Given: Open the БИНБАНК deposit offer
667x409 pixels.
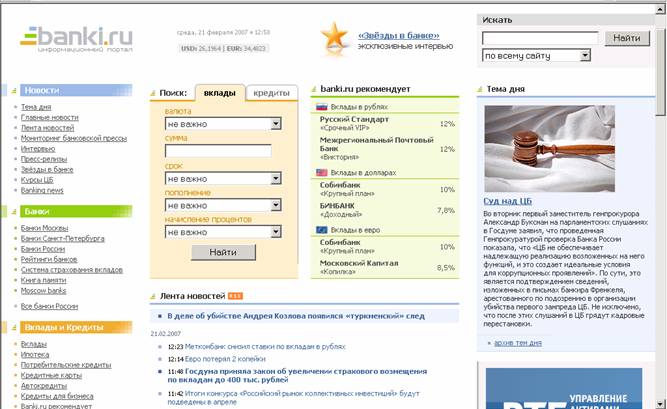Looking at the screenshot, I should tap(337, 206).
